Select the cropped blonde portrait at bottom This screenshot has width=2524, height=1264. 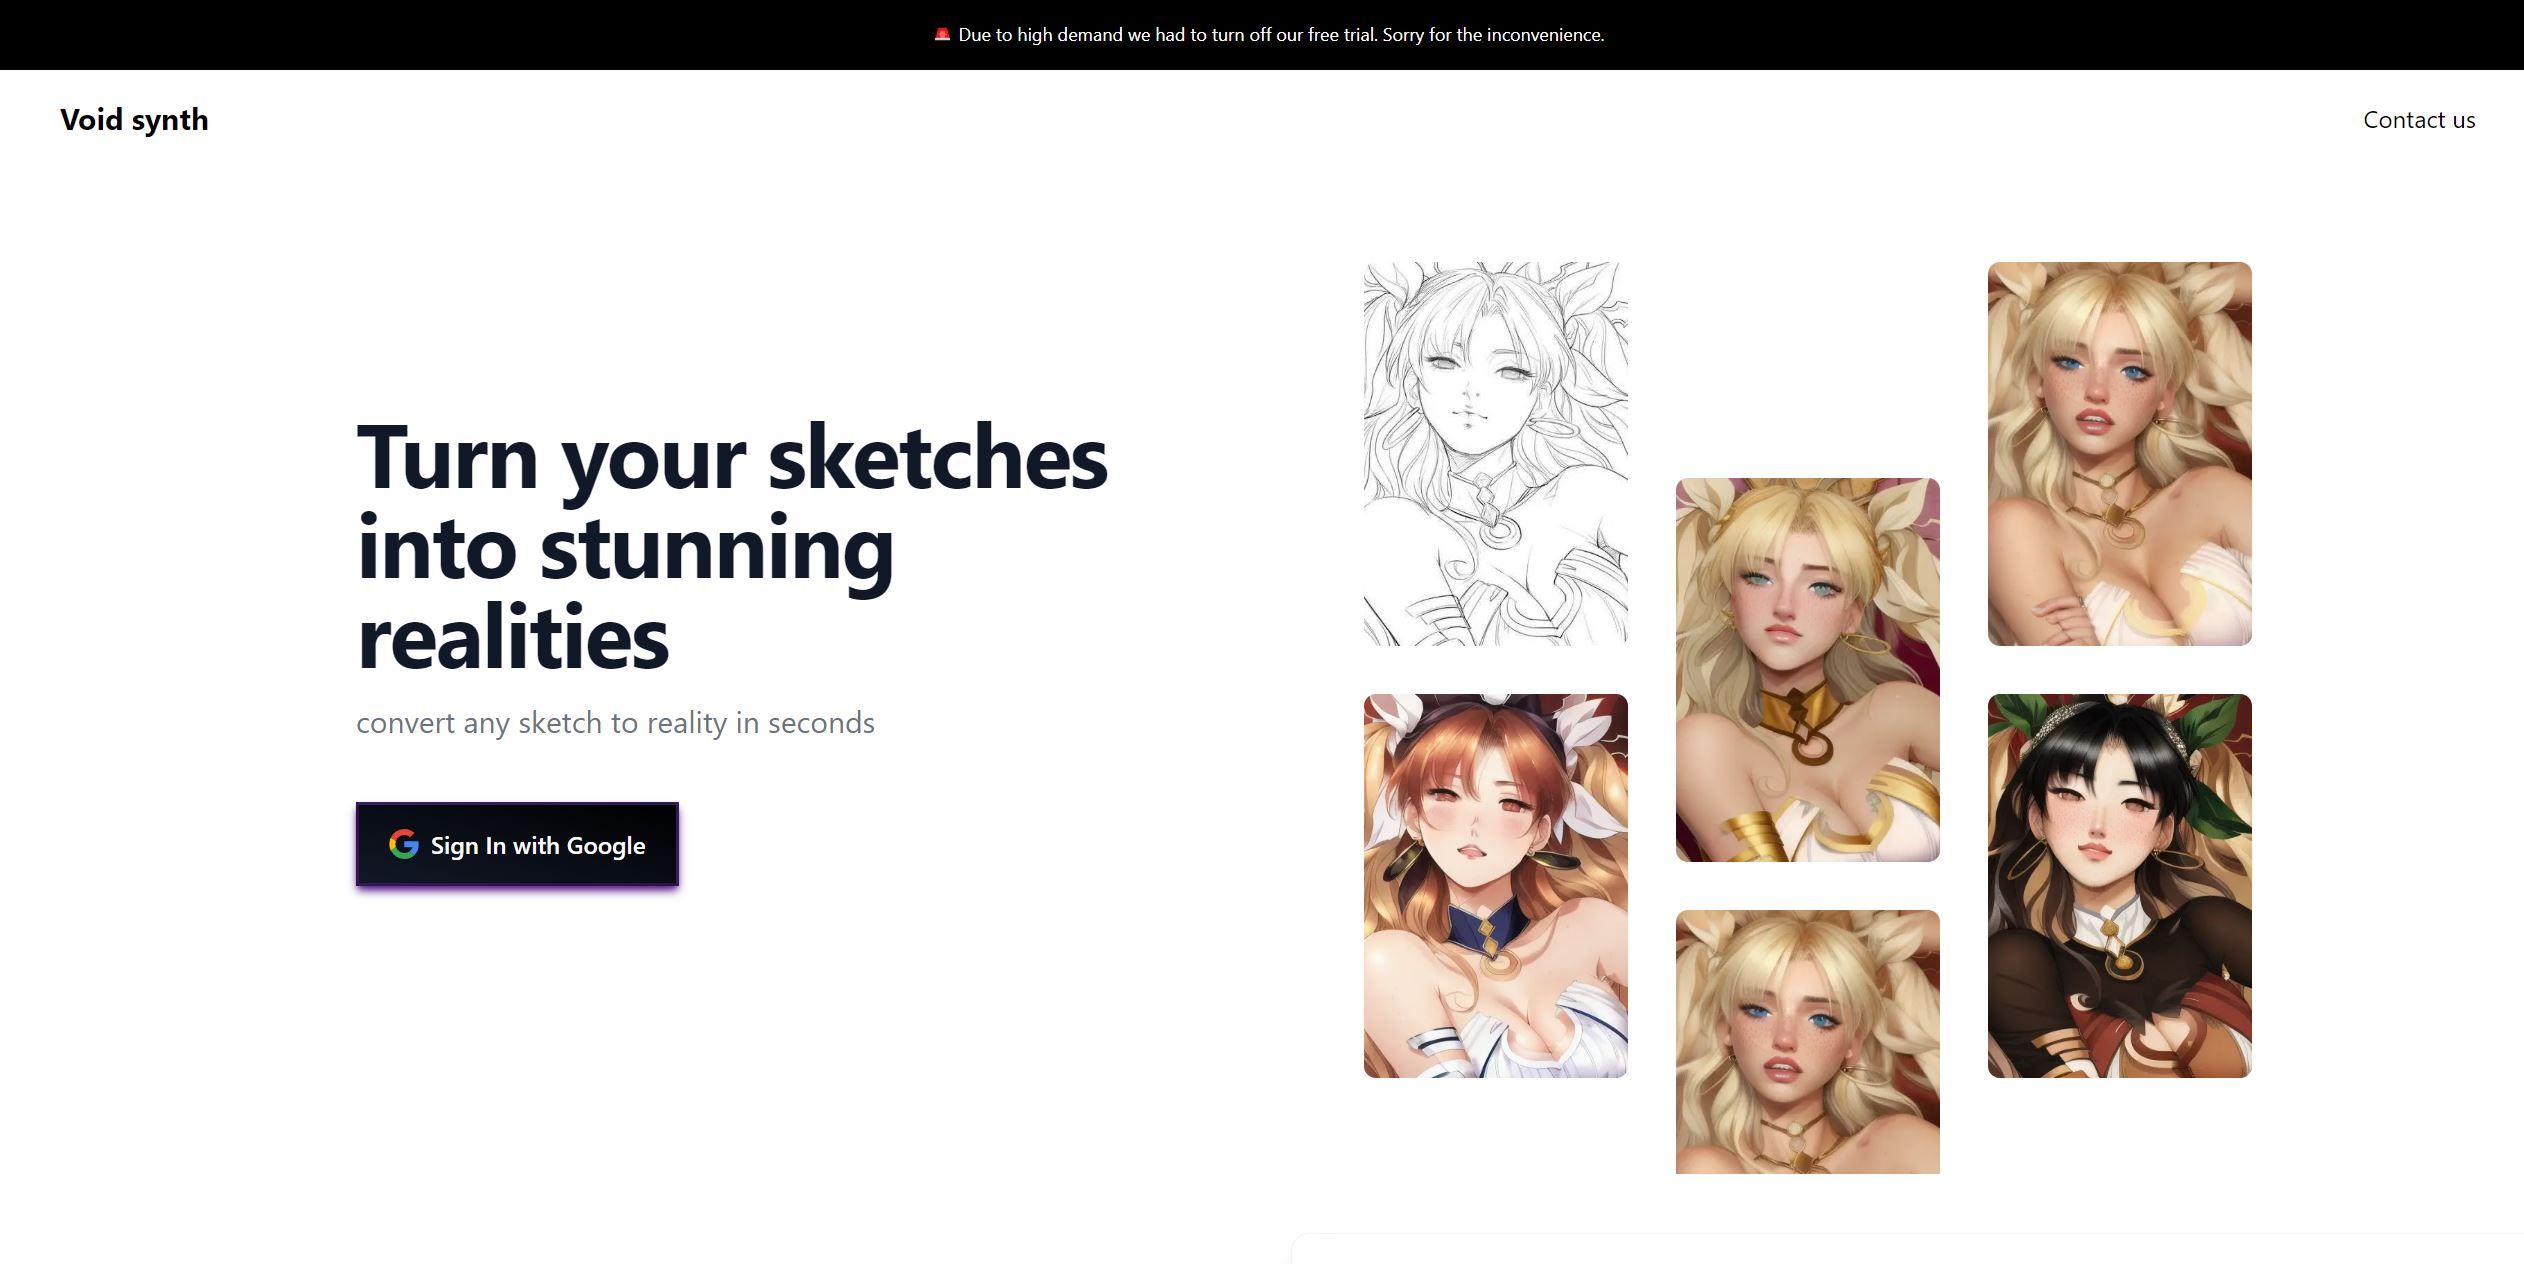click(1807, 1041)
